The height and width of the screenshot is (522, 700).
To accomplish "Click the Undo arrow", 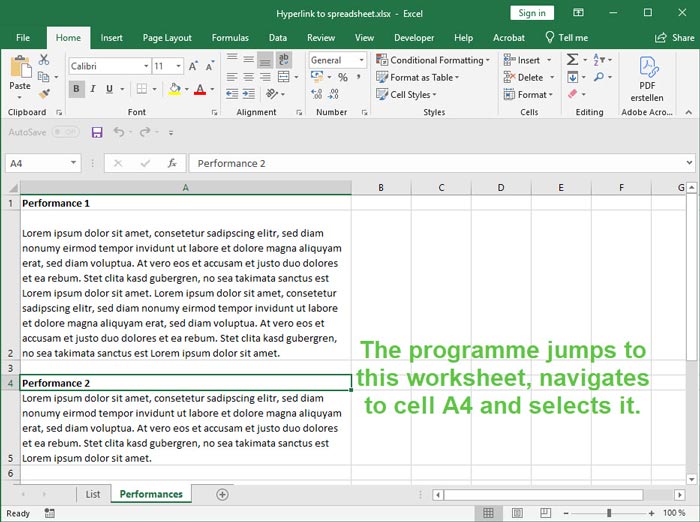I will [x=118, y=132].
